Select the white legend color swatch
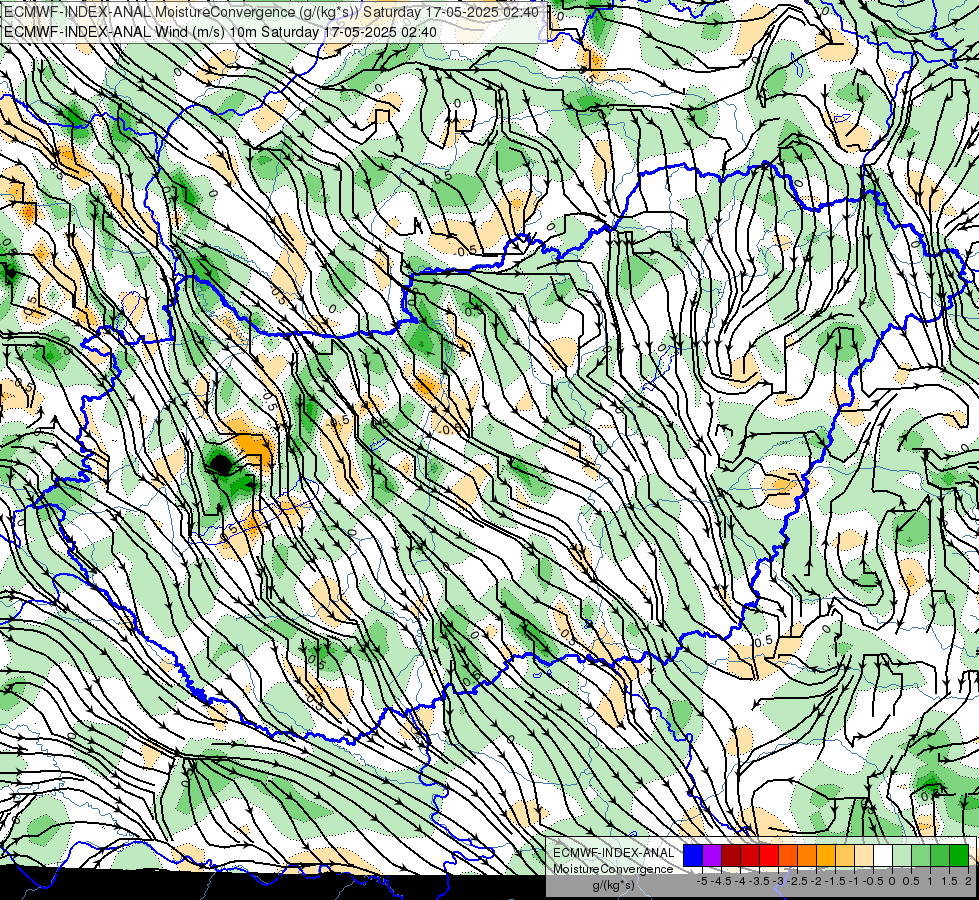Viewport: 979px width, 900px height. pyautogui.click(x=883, y=855)
